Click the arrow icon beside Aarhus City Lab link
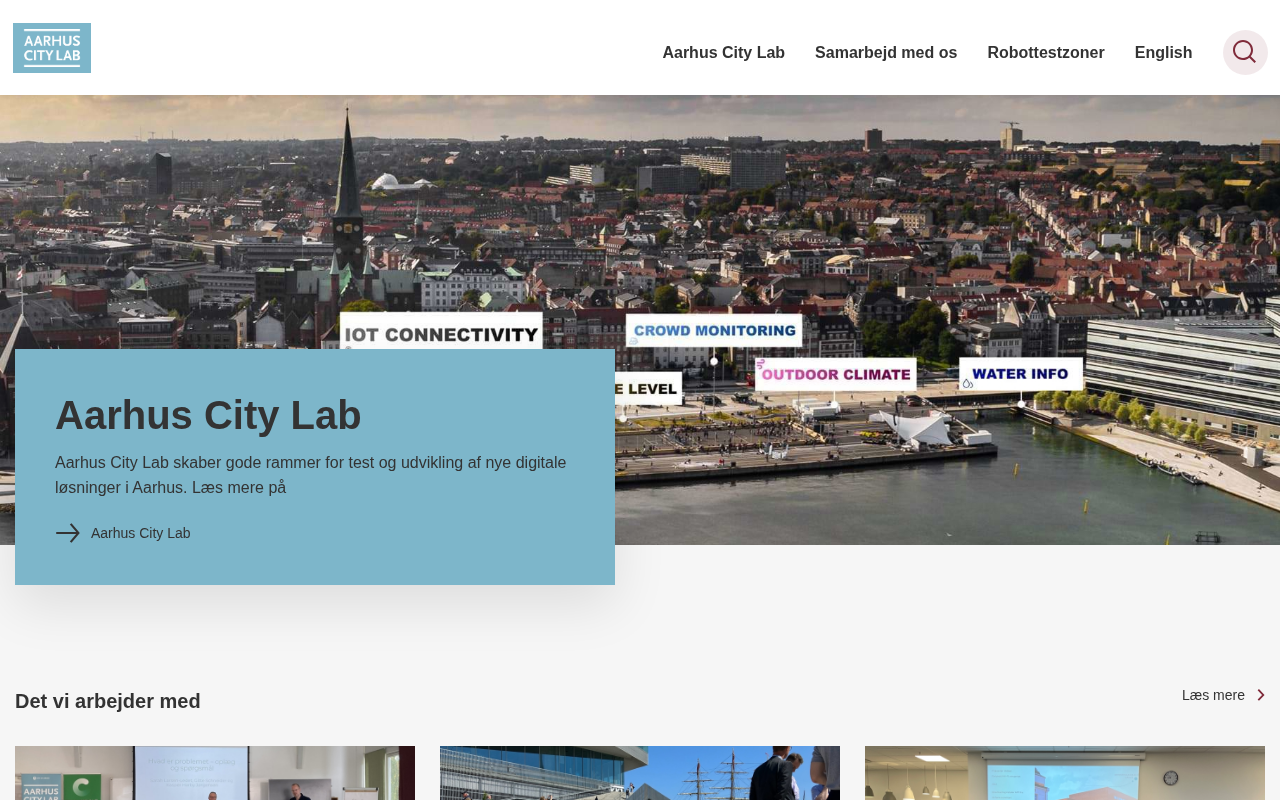The height and width of the screenshot is (800, 1280). (x=67, y=533)
